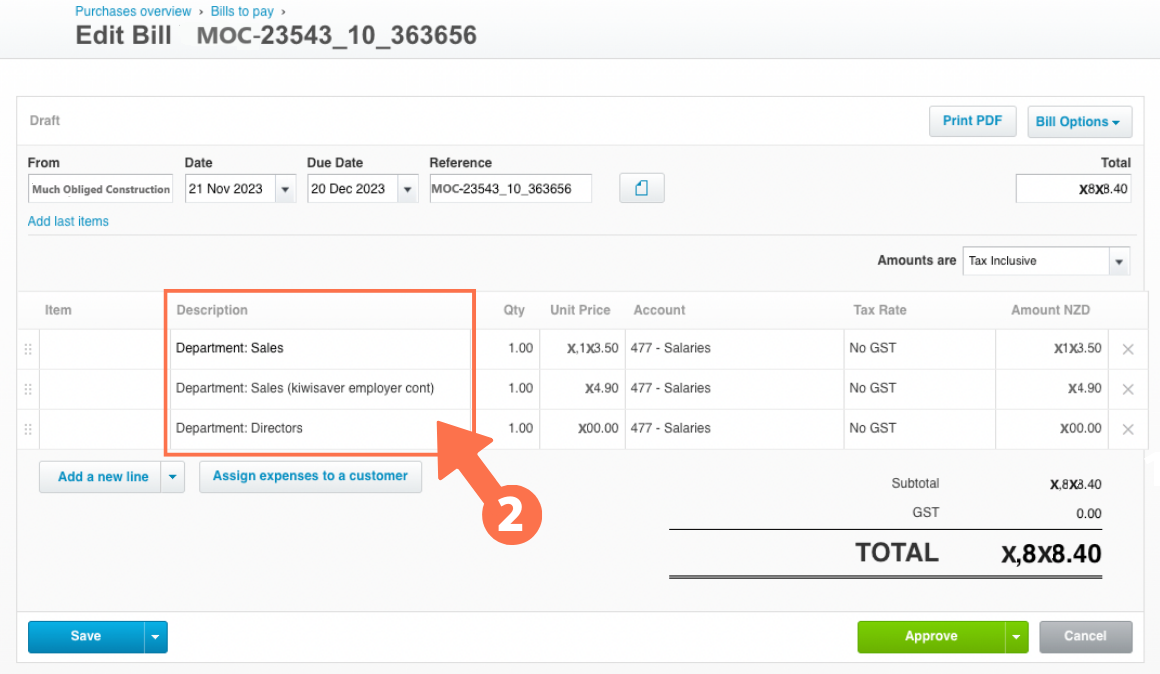This screenshot has width=1160, height=674.
Task: Expand the Approve button's dropdown arrow
Action: (x=1017, y=636)
